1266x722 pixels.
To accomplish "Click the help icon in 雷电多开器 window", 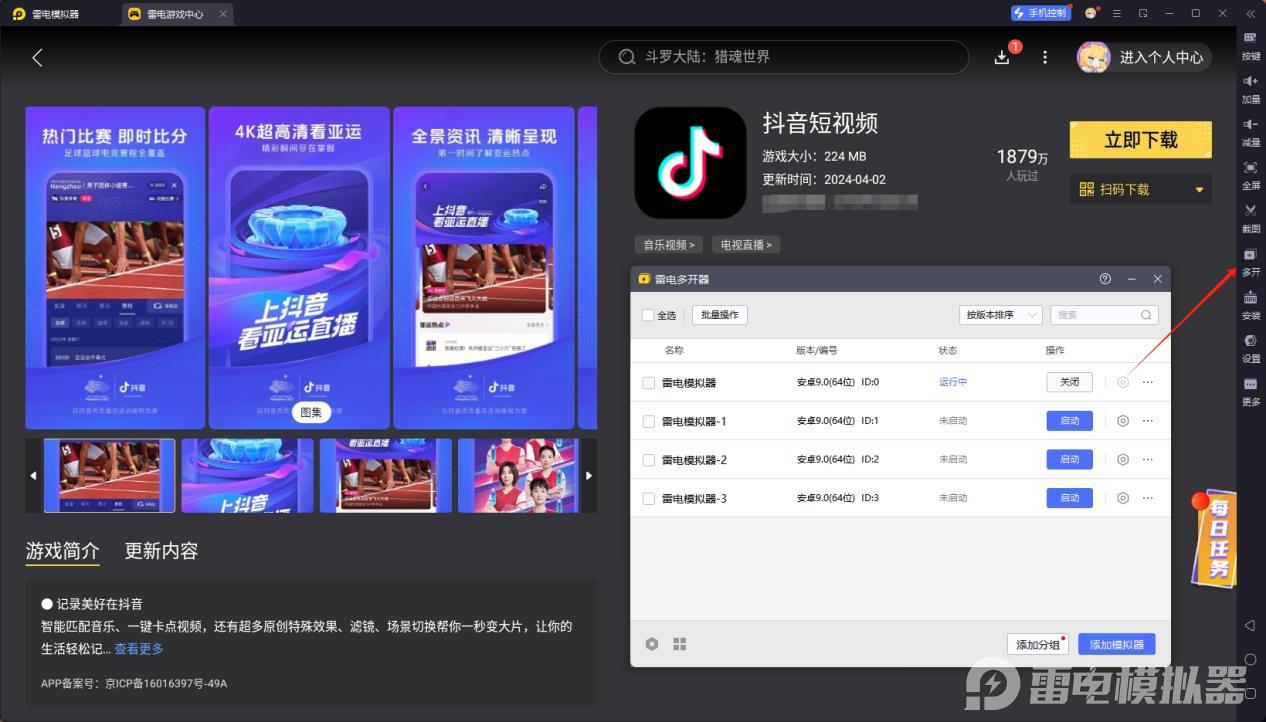I will click(1105, 279).
